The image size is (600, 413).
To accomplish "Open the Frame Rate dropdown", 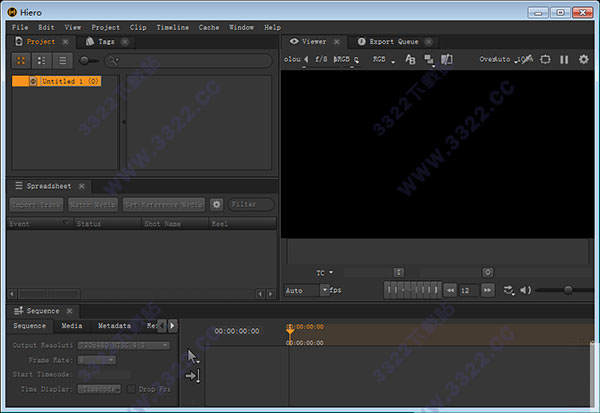I will [x=97, y=360].
